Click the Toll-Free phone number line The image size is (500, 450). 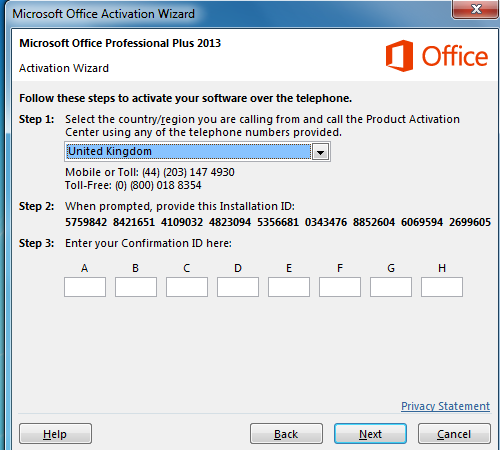coord(133,185)
